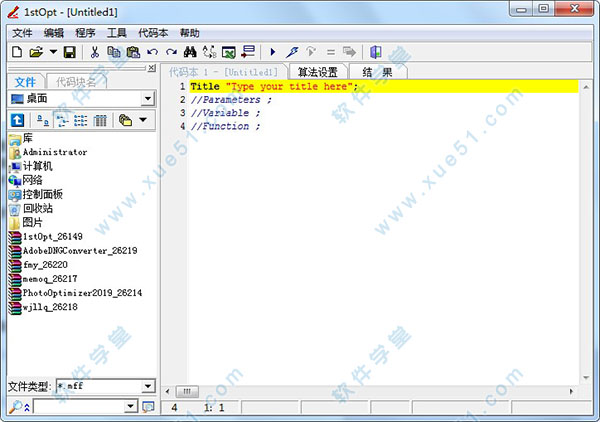The image size is (600, 422).
Task: Switch to the 算法设置 tab
Action: click(x=318, y=72)
